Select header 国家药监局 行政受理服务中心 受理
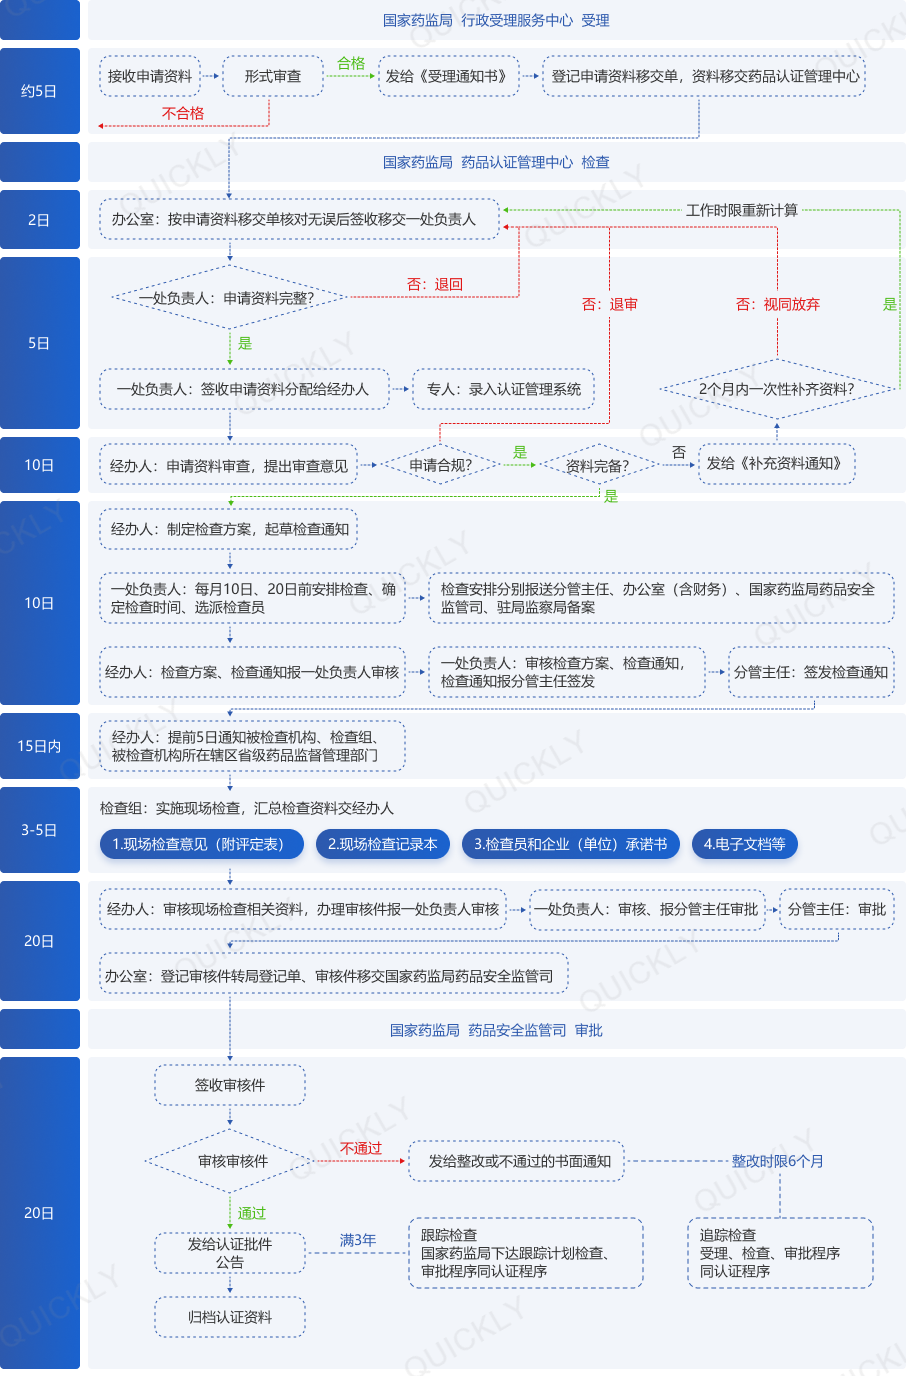Image resolution: width=906 pixels, height=1376 pixels. (496, 20)
